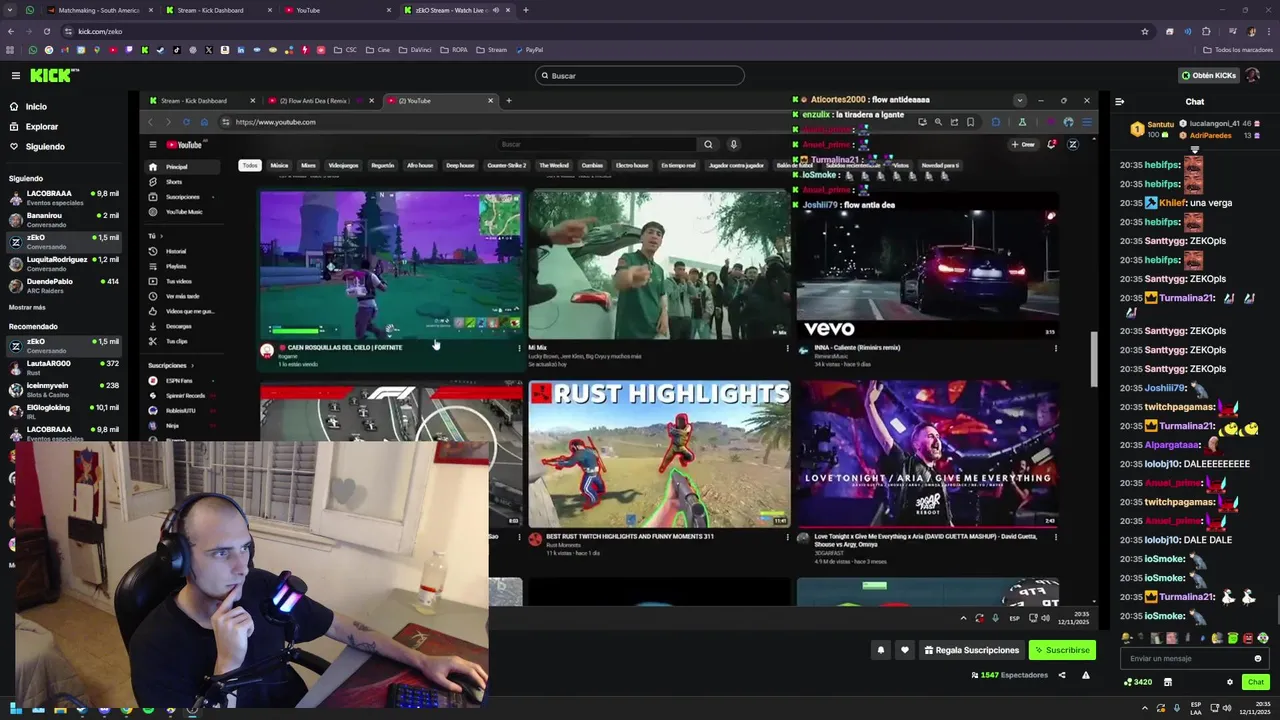The height and width of the screenshot is (720, 1280).
Task: Open the X (Twitter) bookmark icon
Action: pos(208,50)
